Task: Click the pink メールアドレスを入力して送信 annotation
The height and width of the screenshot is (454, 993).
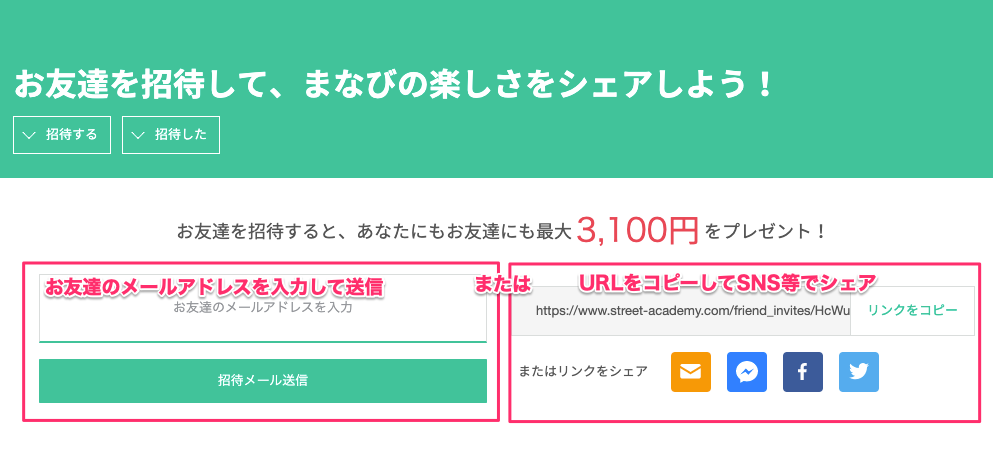Action: (x=214, y=287)
